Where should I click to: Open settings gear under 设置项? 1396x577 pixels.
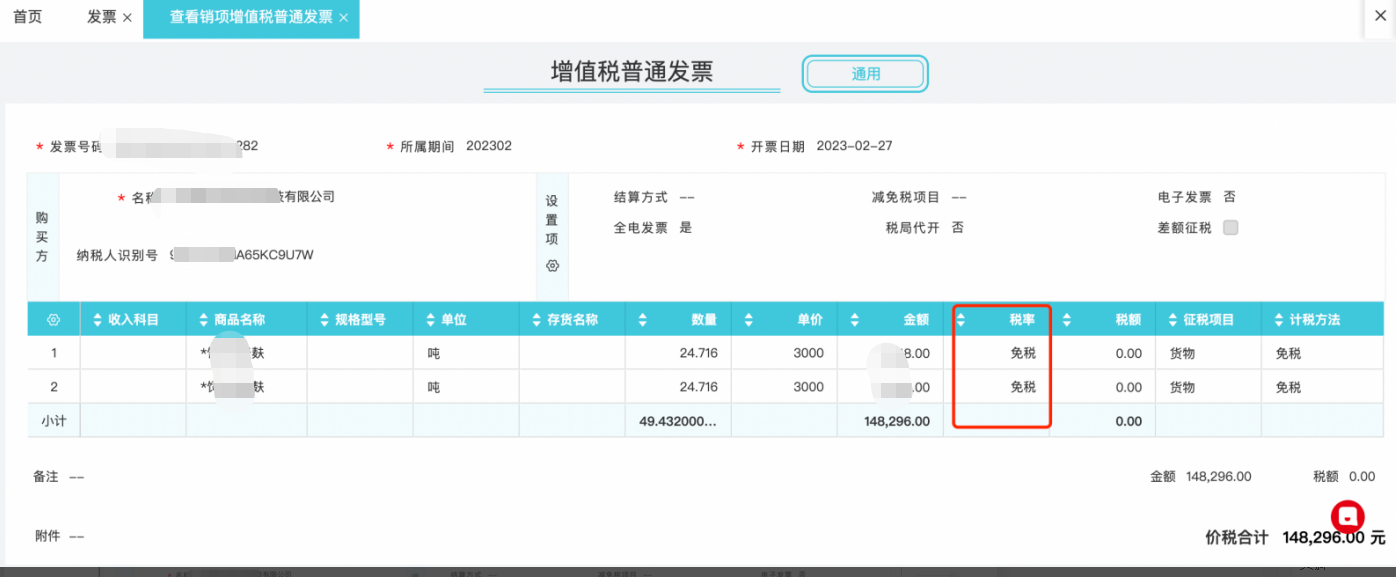click(x=552, y=266)
